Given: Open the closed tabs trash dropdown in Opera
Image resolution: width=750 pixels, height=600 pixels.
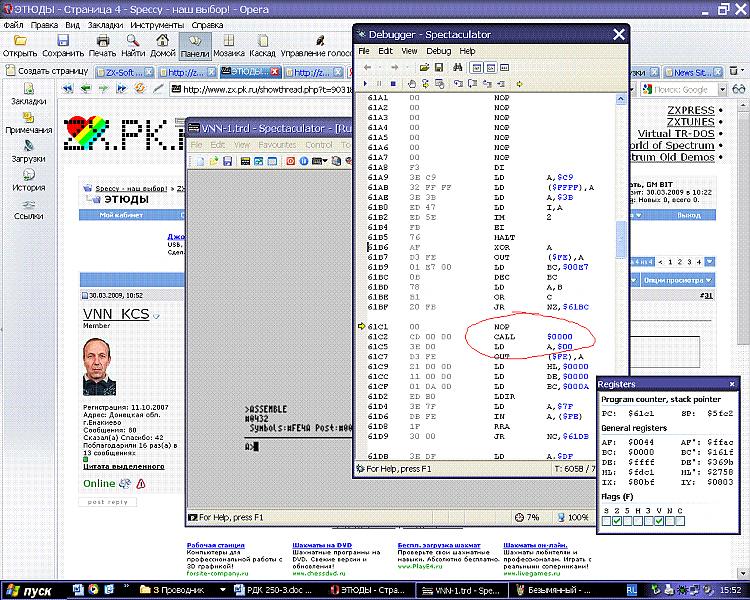Looking at the screenshot, I should click(x=739, y=72).
